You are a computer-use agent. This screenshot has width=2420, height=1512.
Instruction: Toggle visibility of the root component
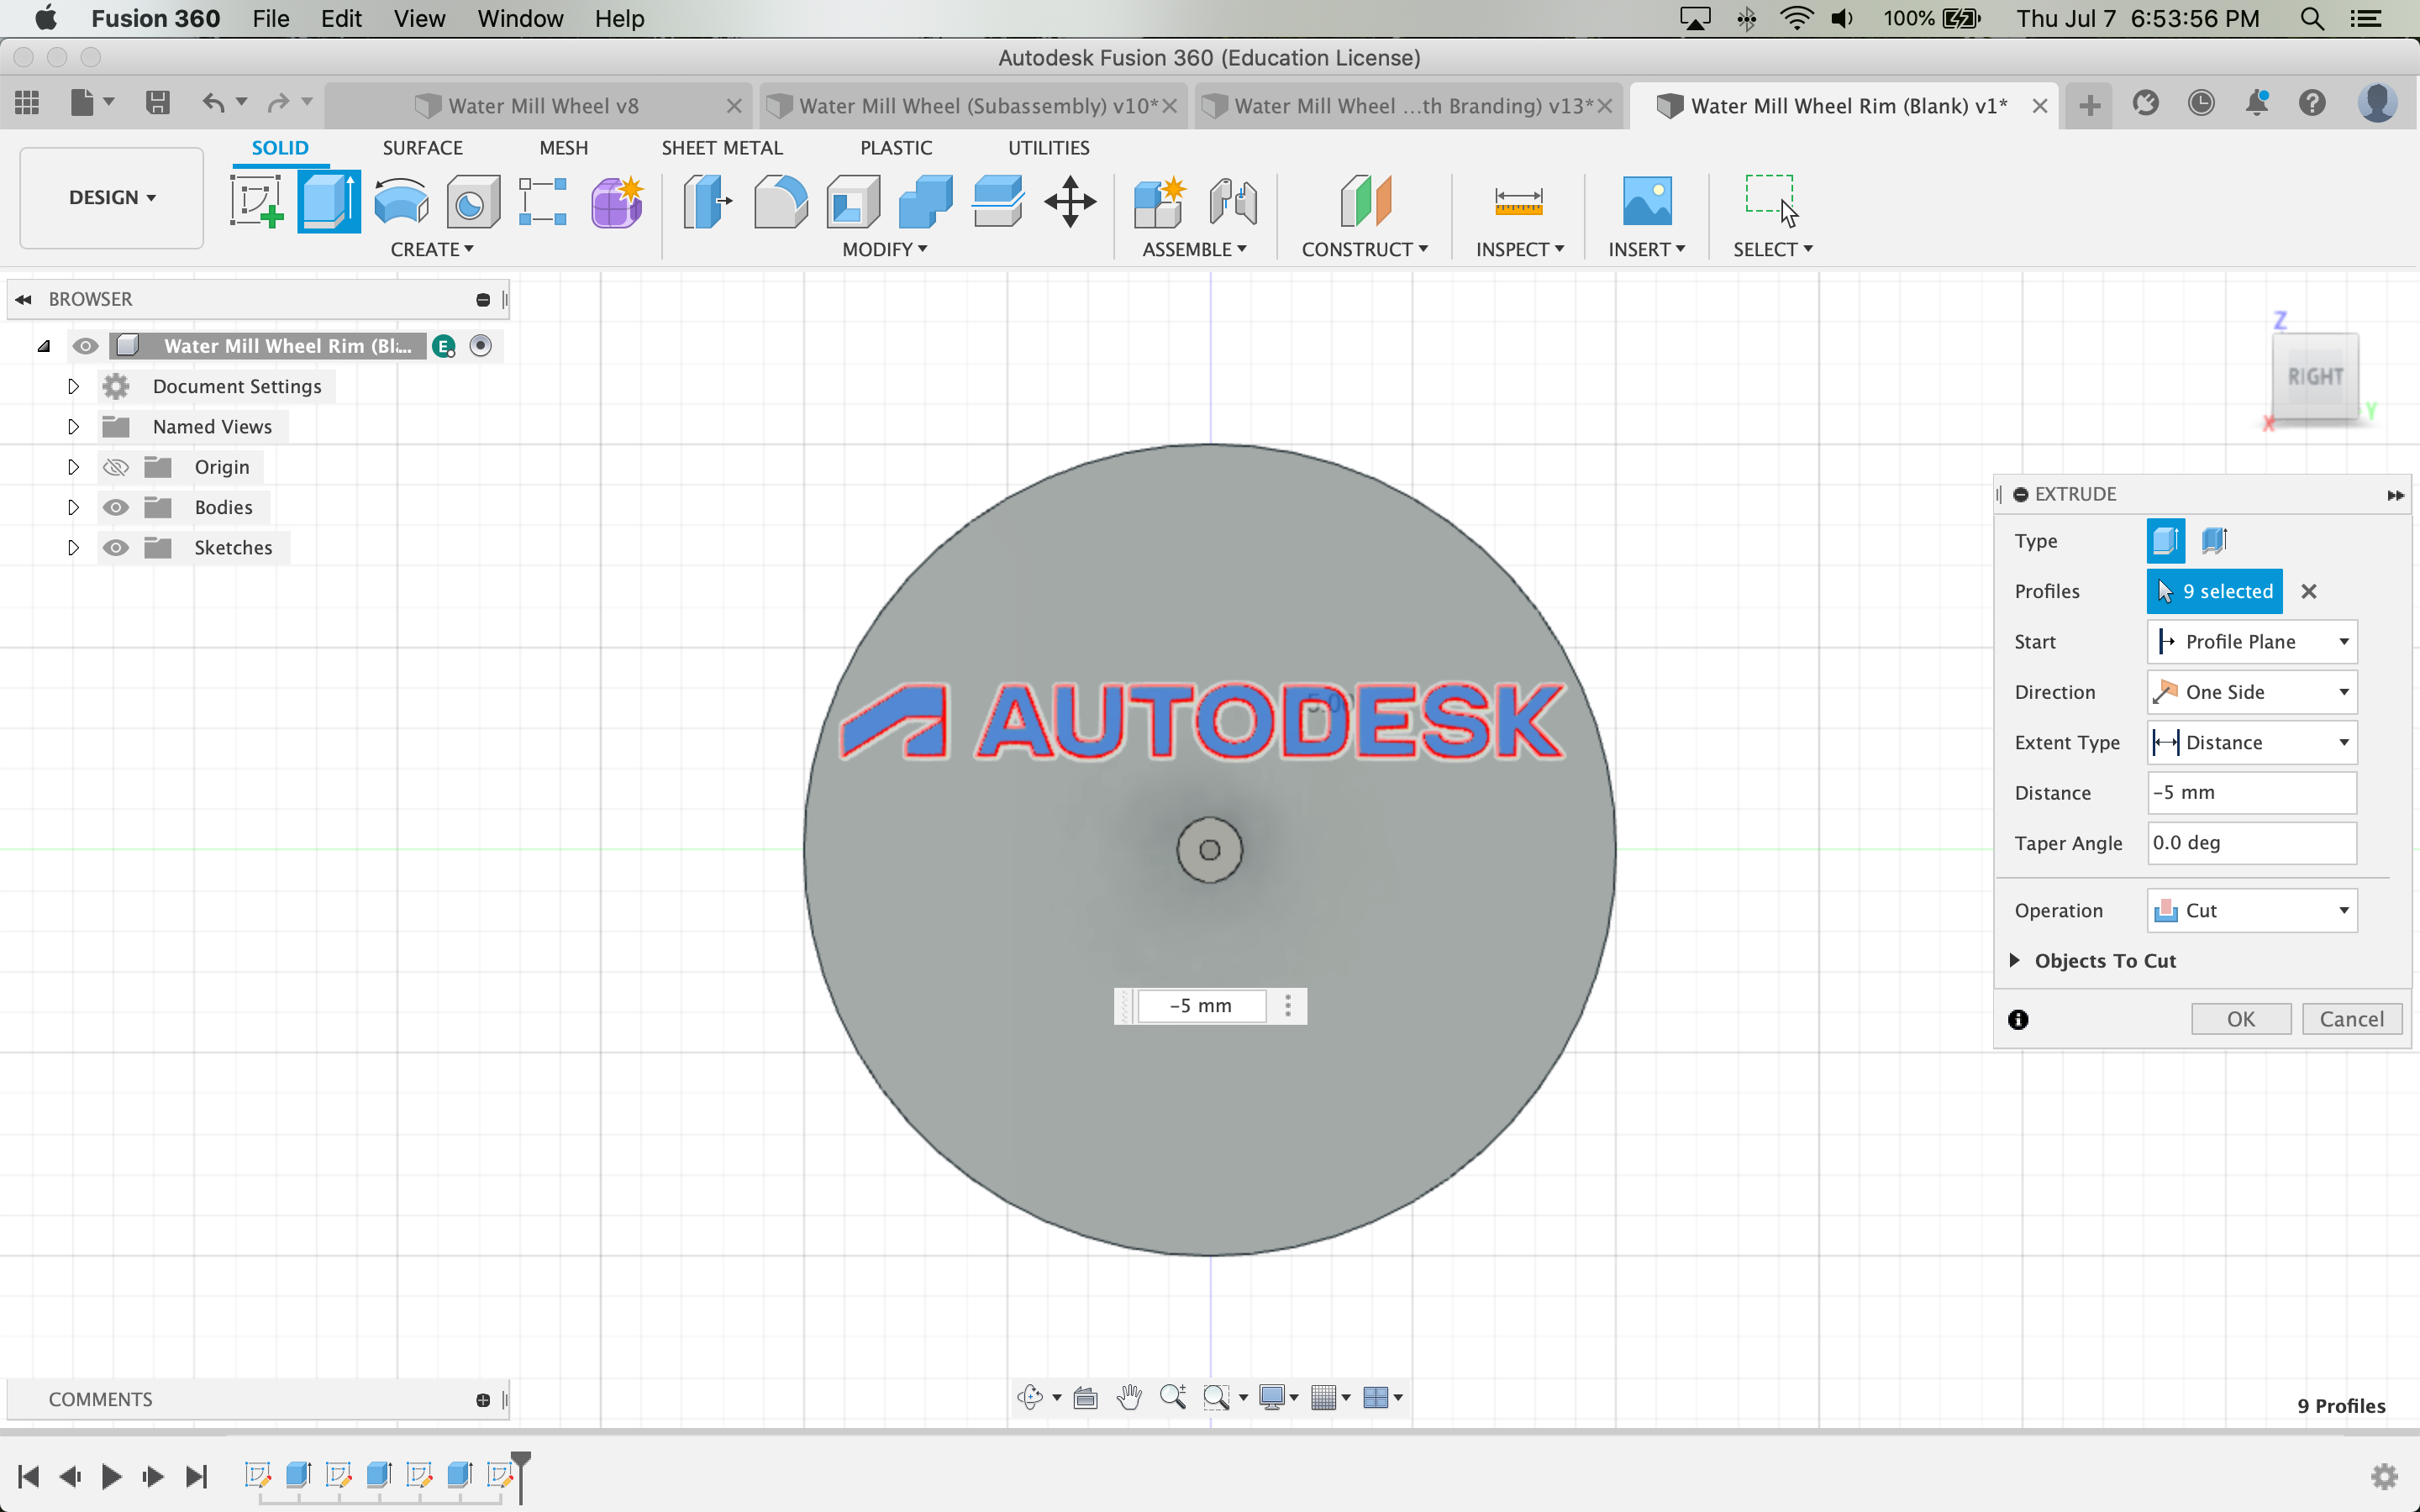85,346
